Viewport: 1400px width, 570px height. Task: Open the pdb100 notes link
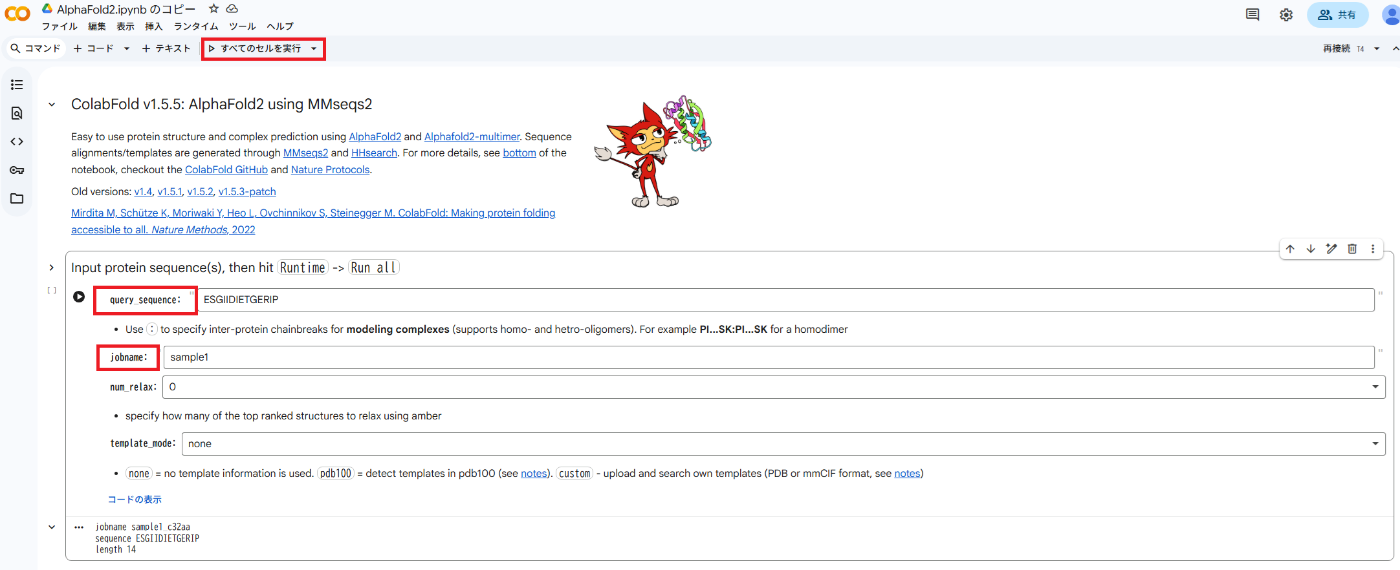(x=533, y=473)
